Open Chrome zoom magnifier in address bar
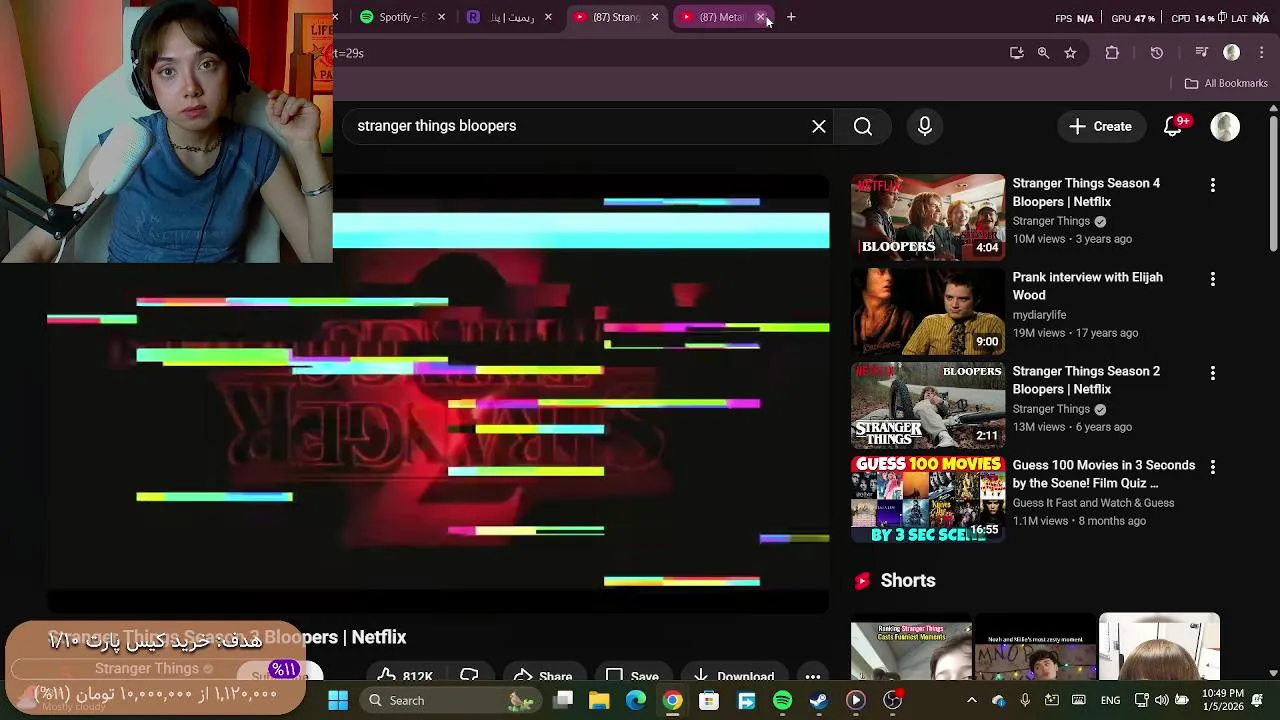 1043,53
